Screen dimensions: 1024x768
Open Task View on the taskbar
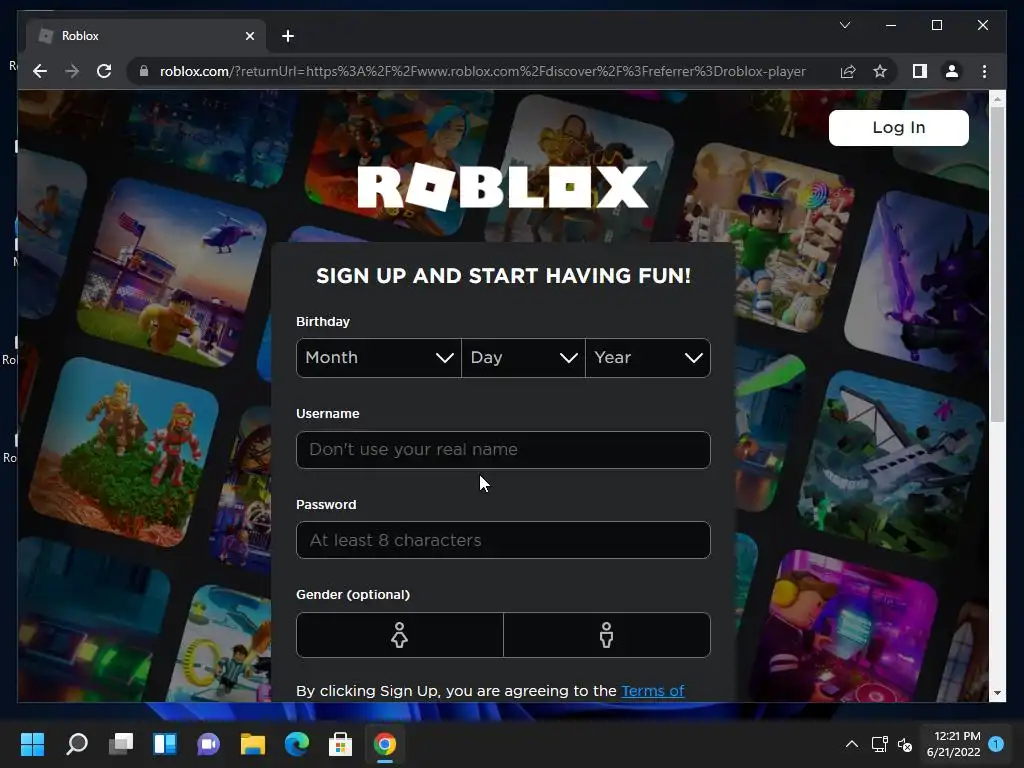(121, 744)
